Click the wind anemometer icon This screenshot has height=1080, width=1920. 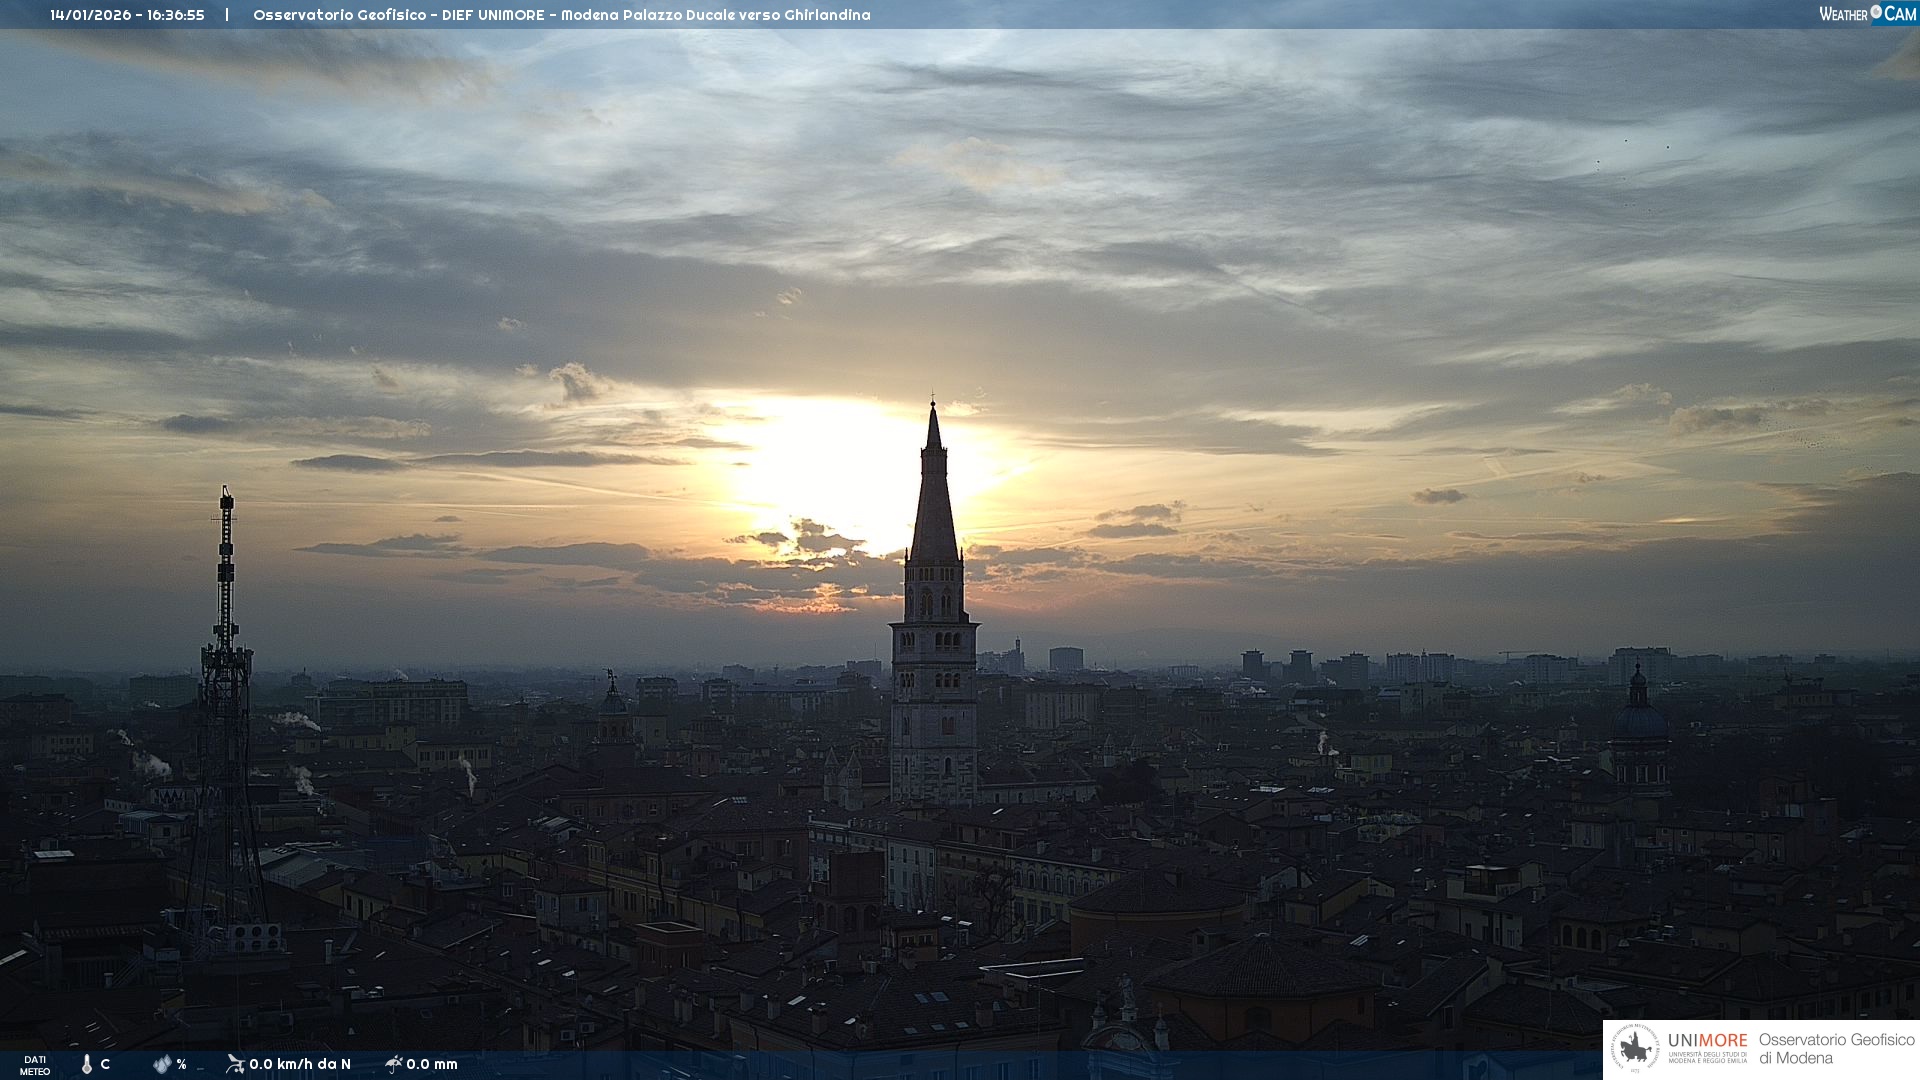click(x=235, y=1064)
